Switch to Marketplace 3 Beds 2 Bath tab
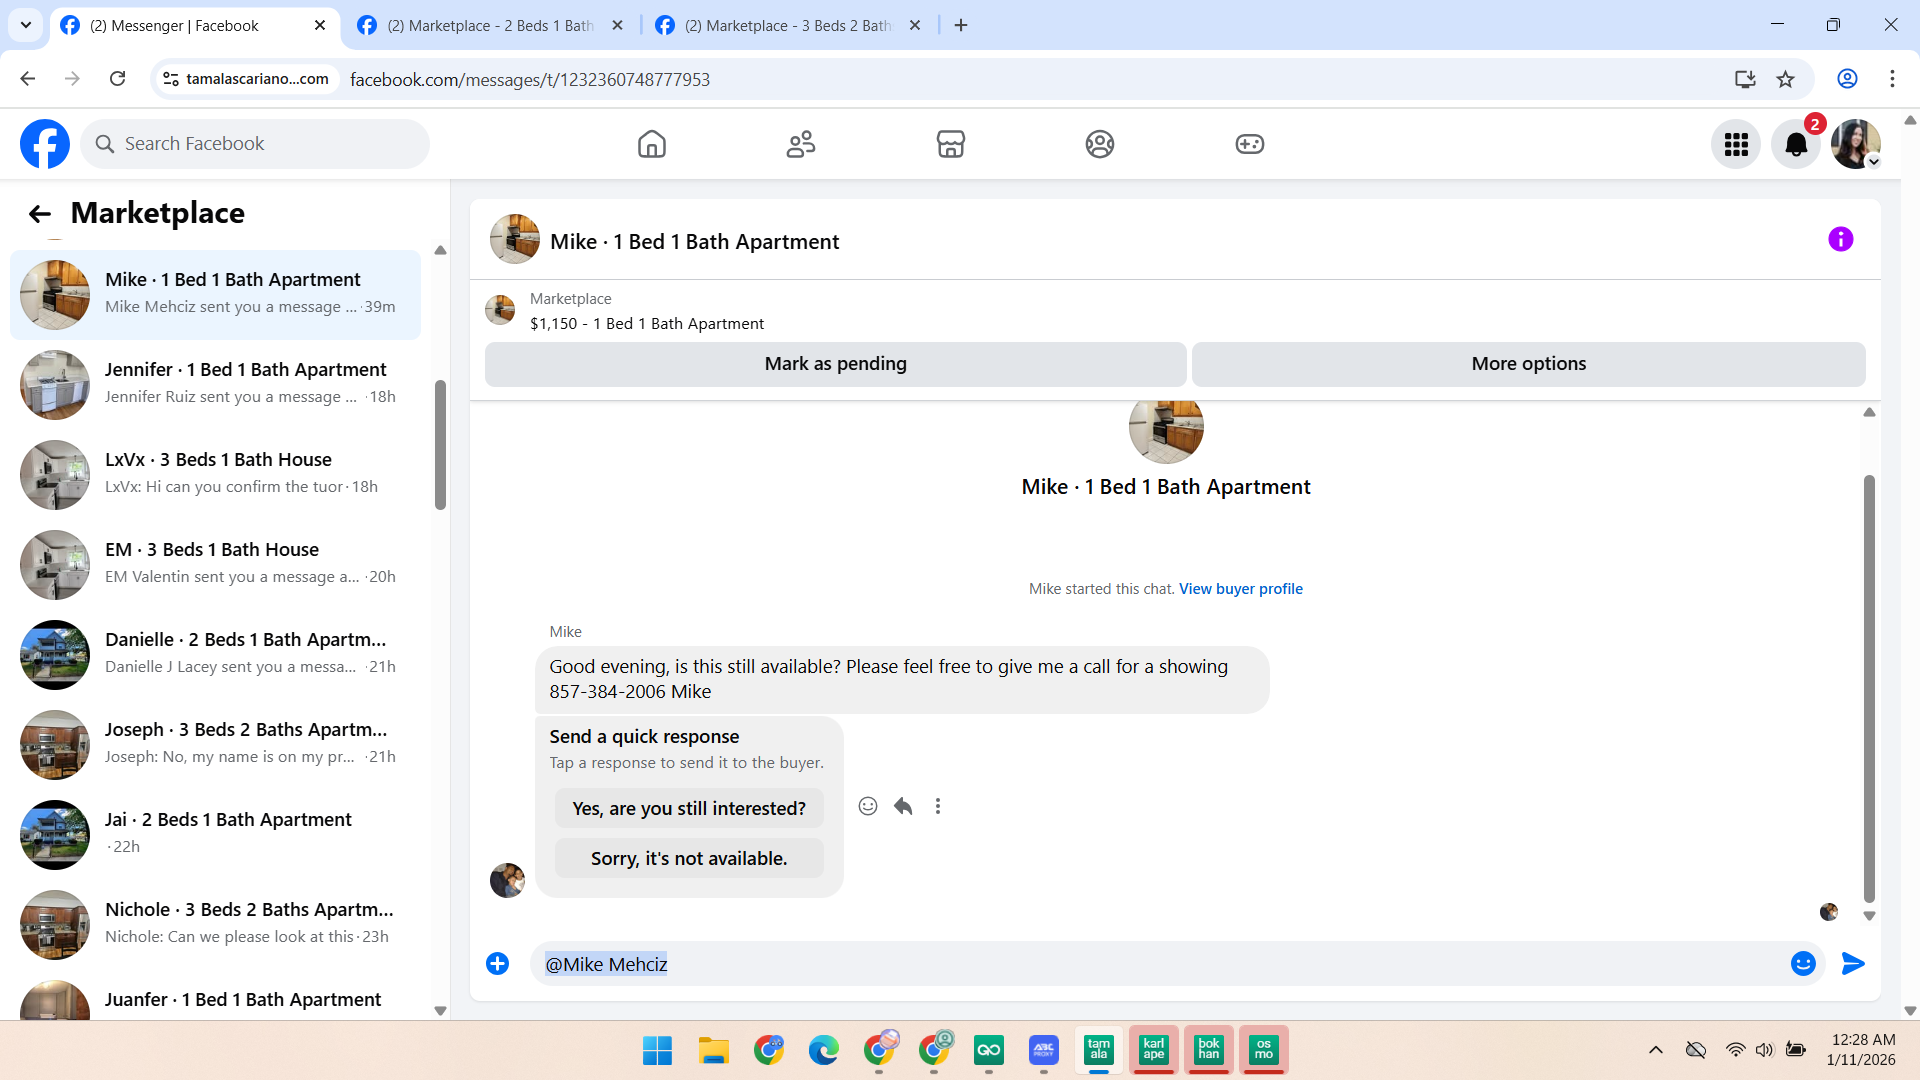 click(x=787, y=25)
